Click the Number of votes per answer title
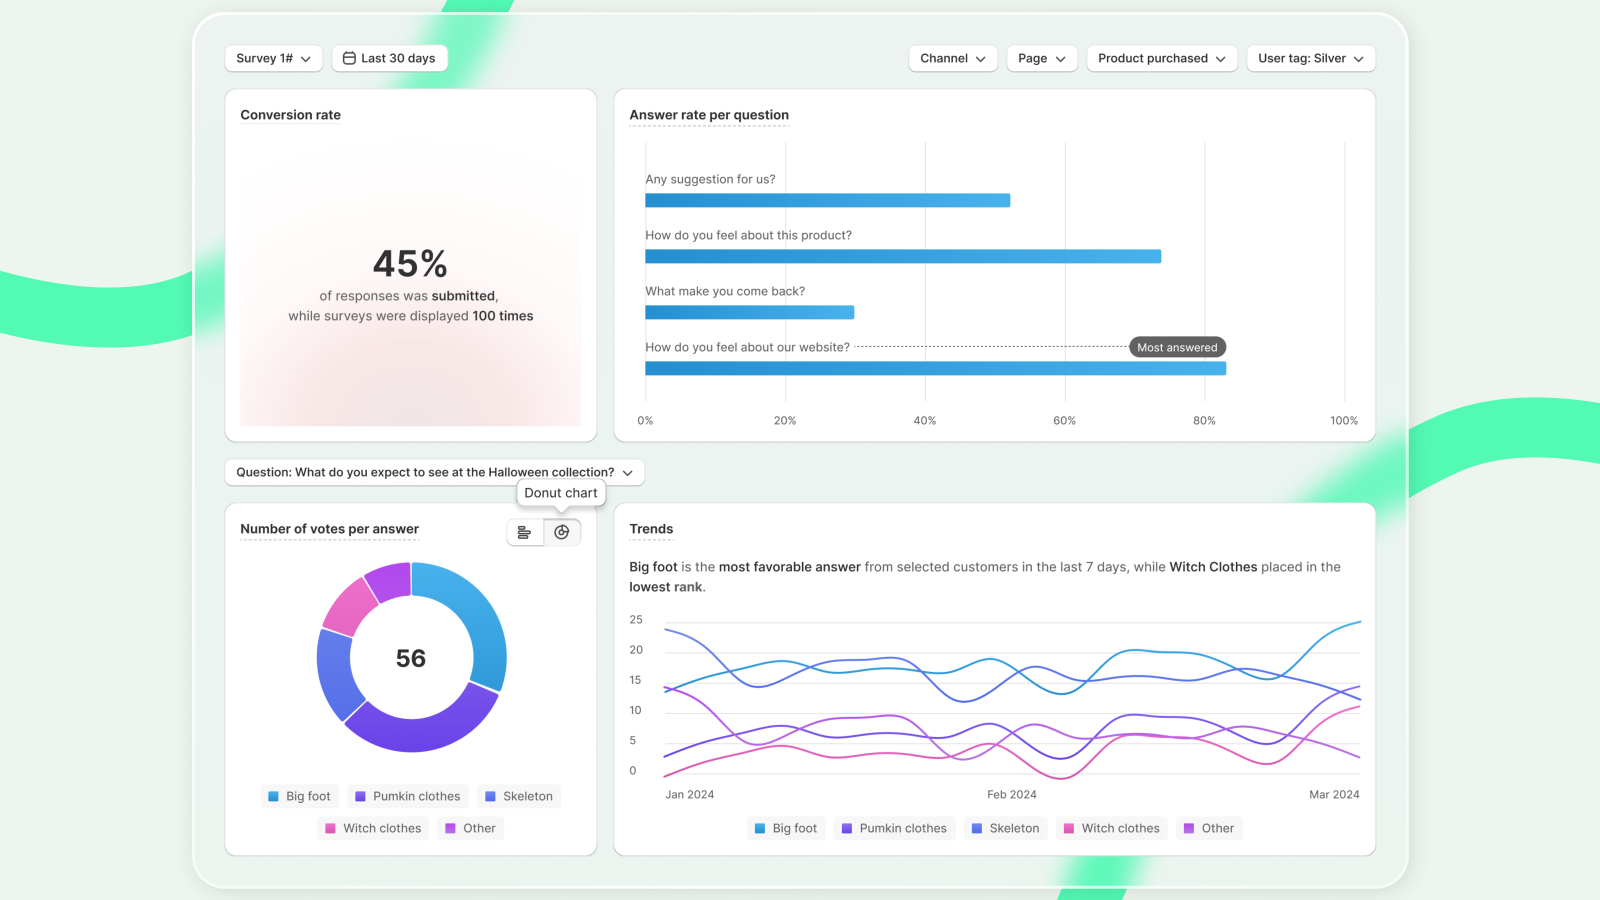 329,529
